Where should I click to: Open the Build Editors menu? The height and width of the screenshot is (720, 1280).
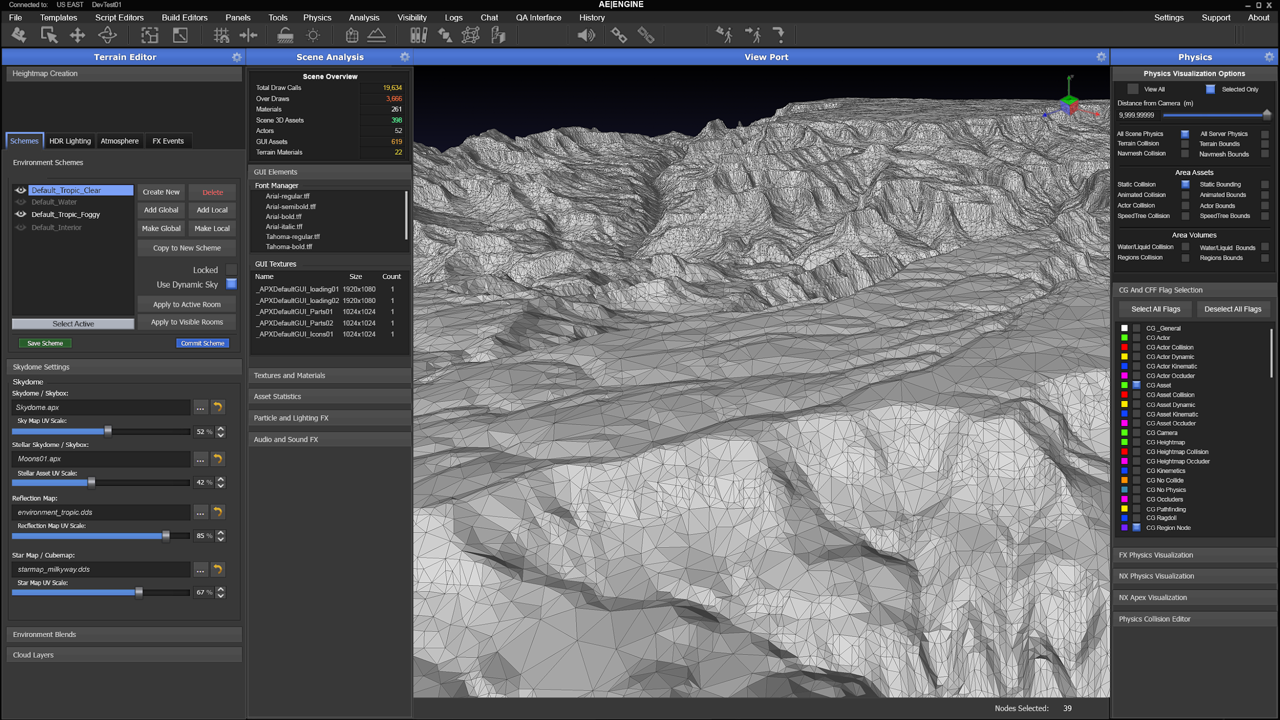click(x=184, y=17)
